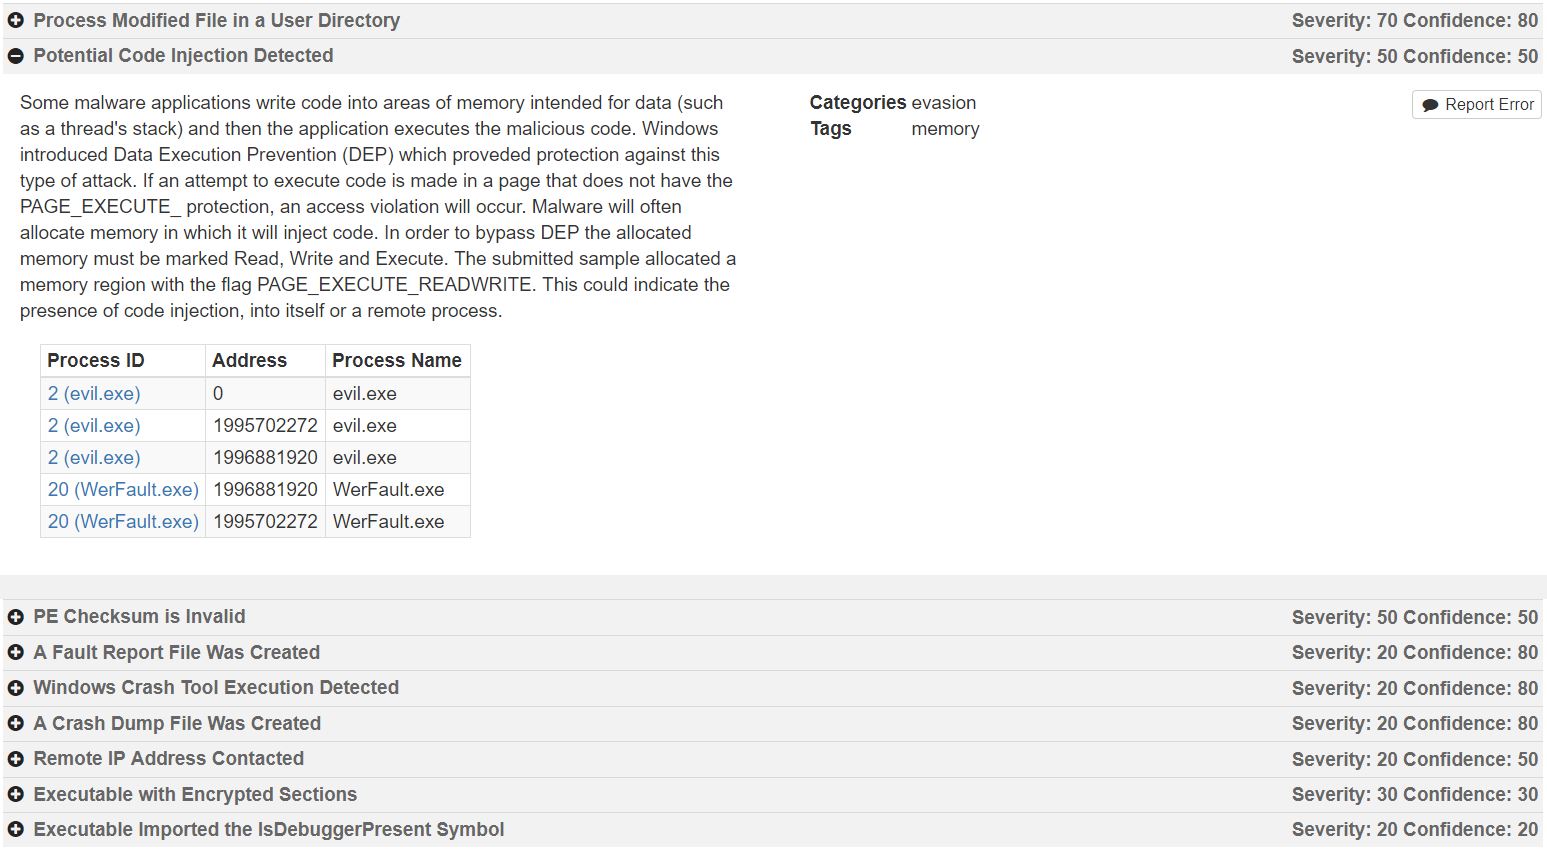1547x851 pixels.
Task: Click plus icon for Windows Crash Tool Execution
Action: click(16, 688)
